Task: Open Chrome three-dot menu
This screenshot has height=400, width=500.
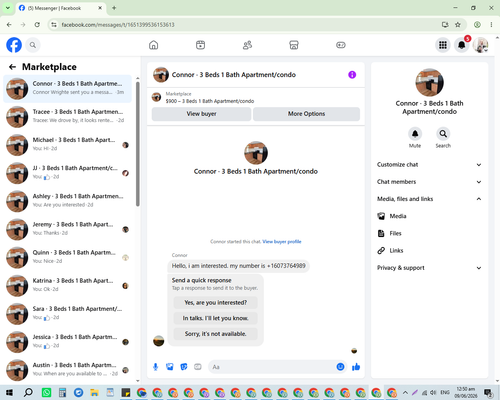Action: [x=491, y=25]
